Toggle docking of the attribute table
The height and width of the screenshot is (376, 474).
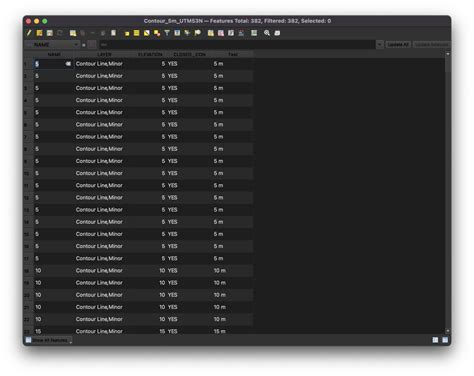277,33
